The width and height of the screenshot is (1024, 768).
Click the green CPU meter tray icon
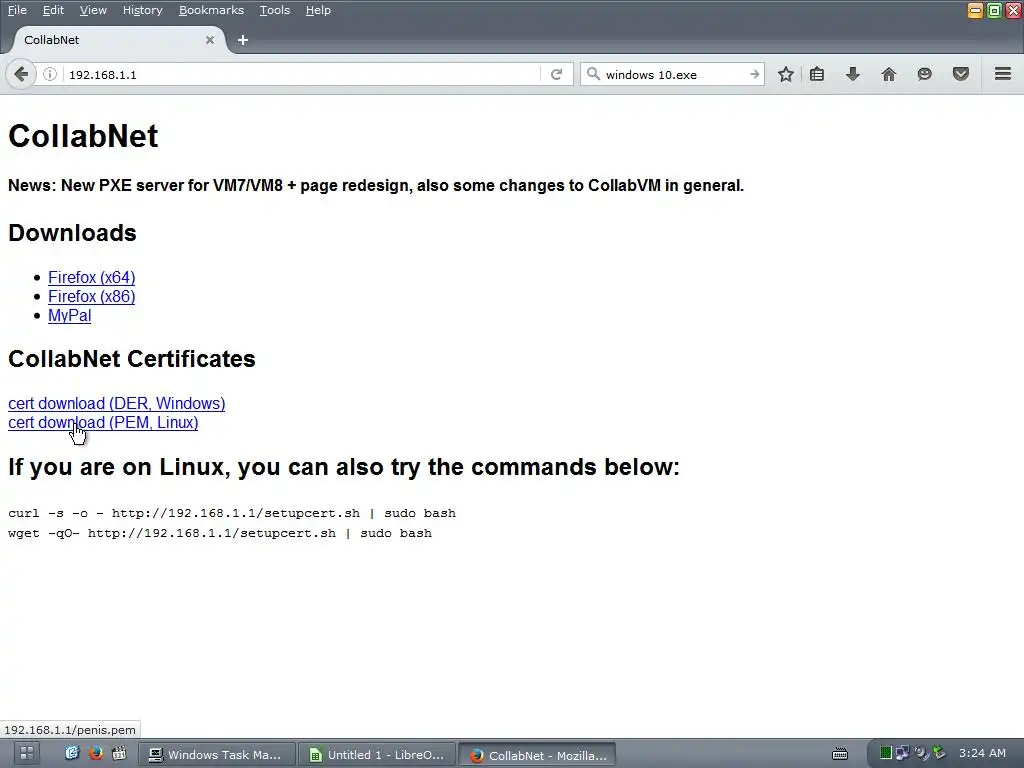point(886,753)
